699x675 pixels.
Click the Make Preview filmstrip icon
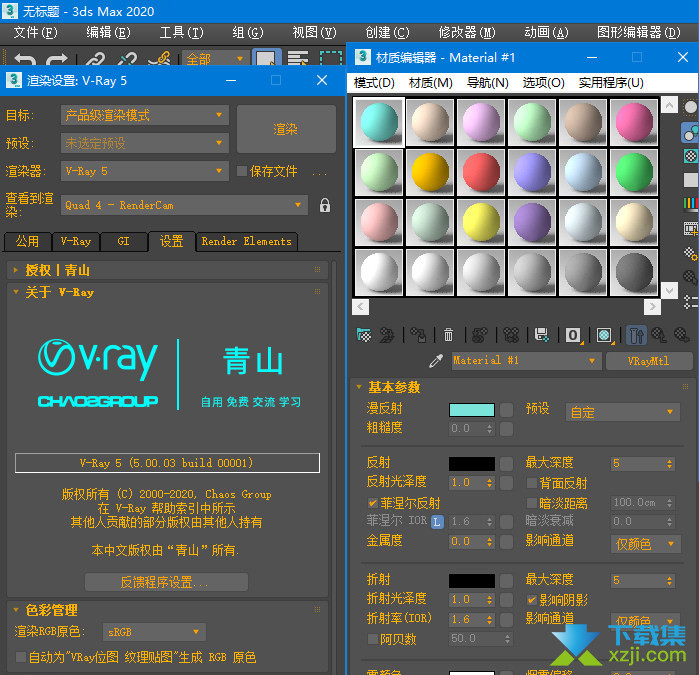click(690, 229)
